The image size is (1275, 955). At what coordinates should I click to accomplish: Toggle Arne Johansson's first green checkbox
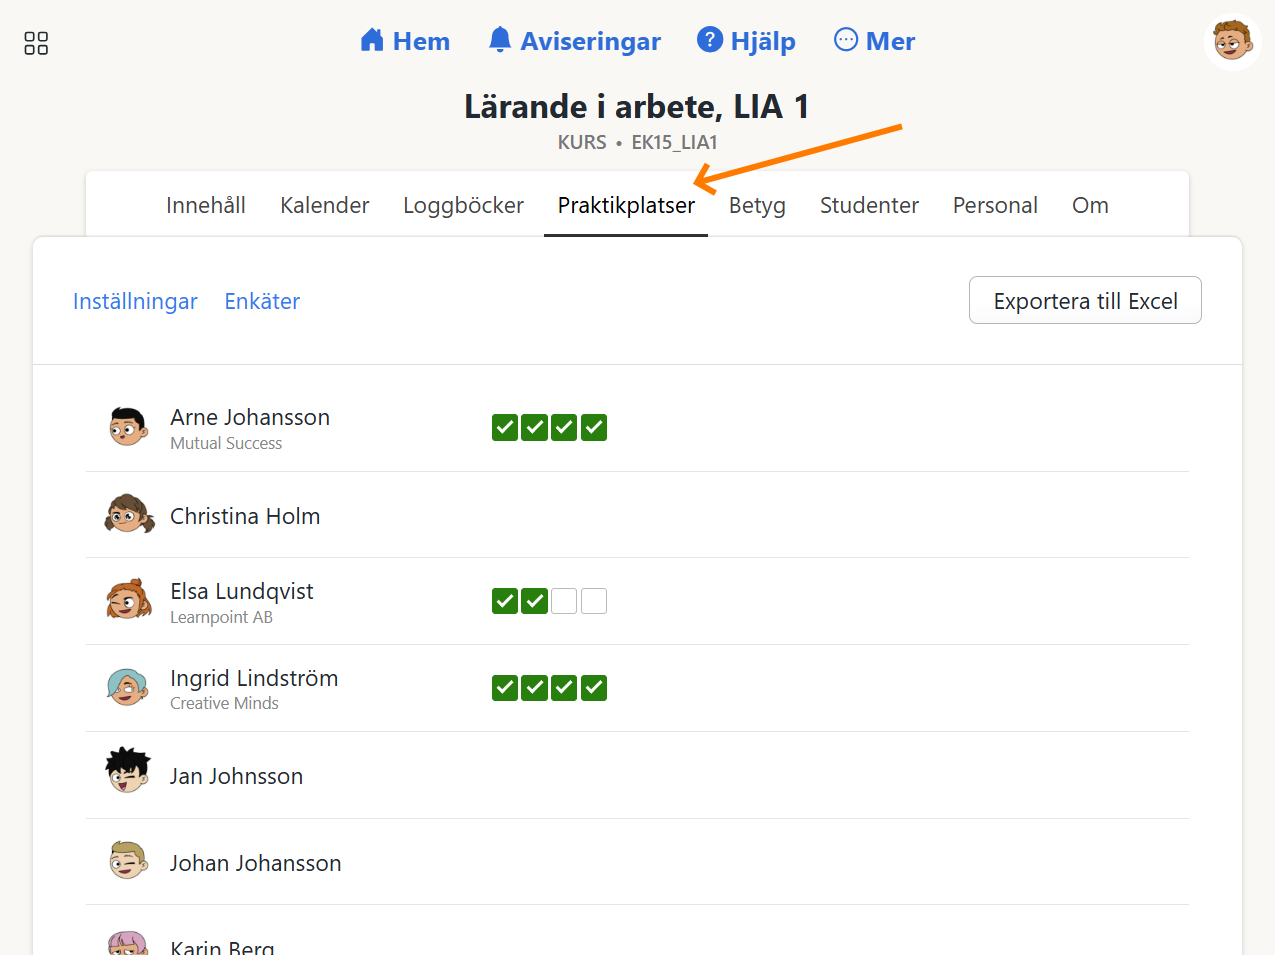pyautogui.click(x=505, y=428)
